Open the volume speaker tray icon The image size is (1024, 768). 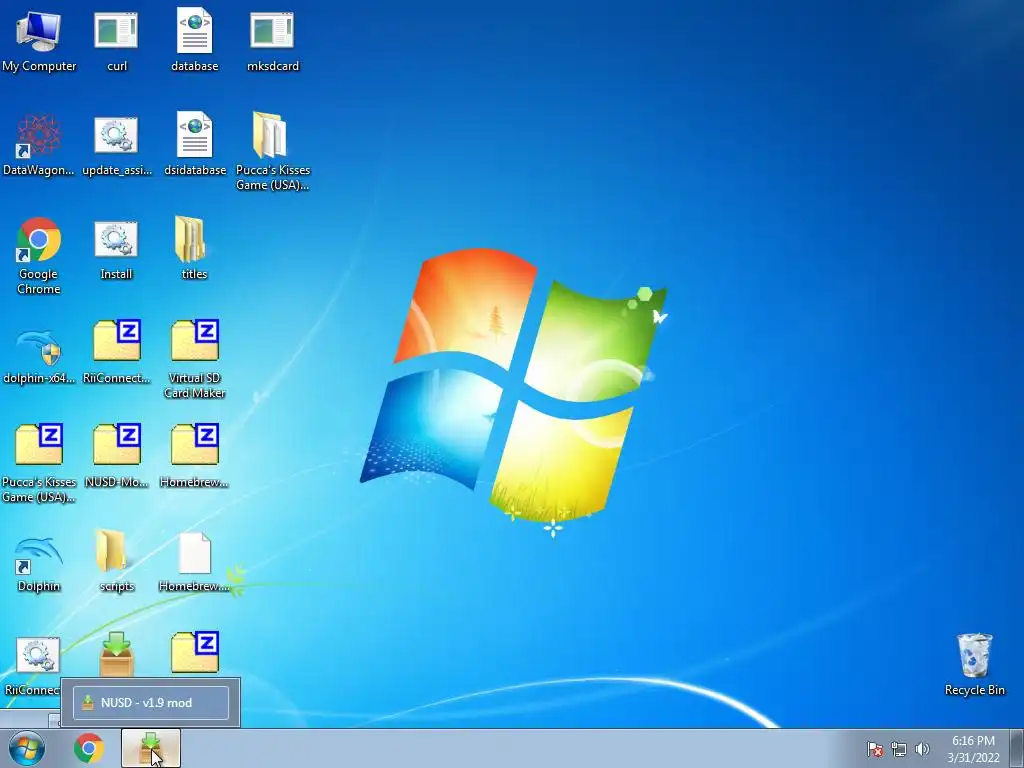[x=922, y=749]
